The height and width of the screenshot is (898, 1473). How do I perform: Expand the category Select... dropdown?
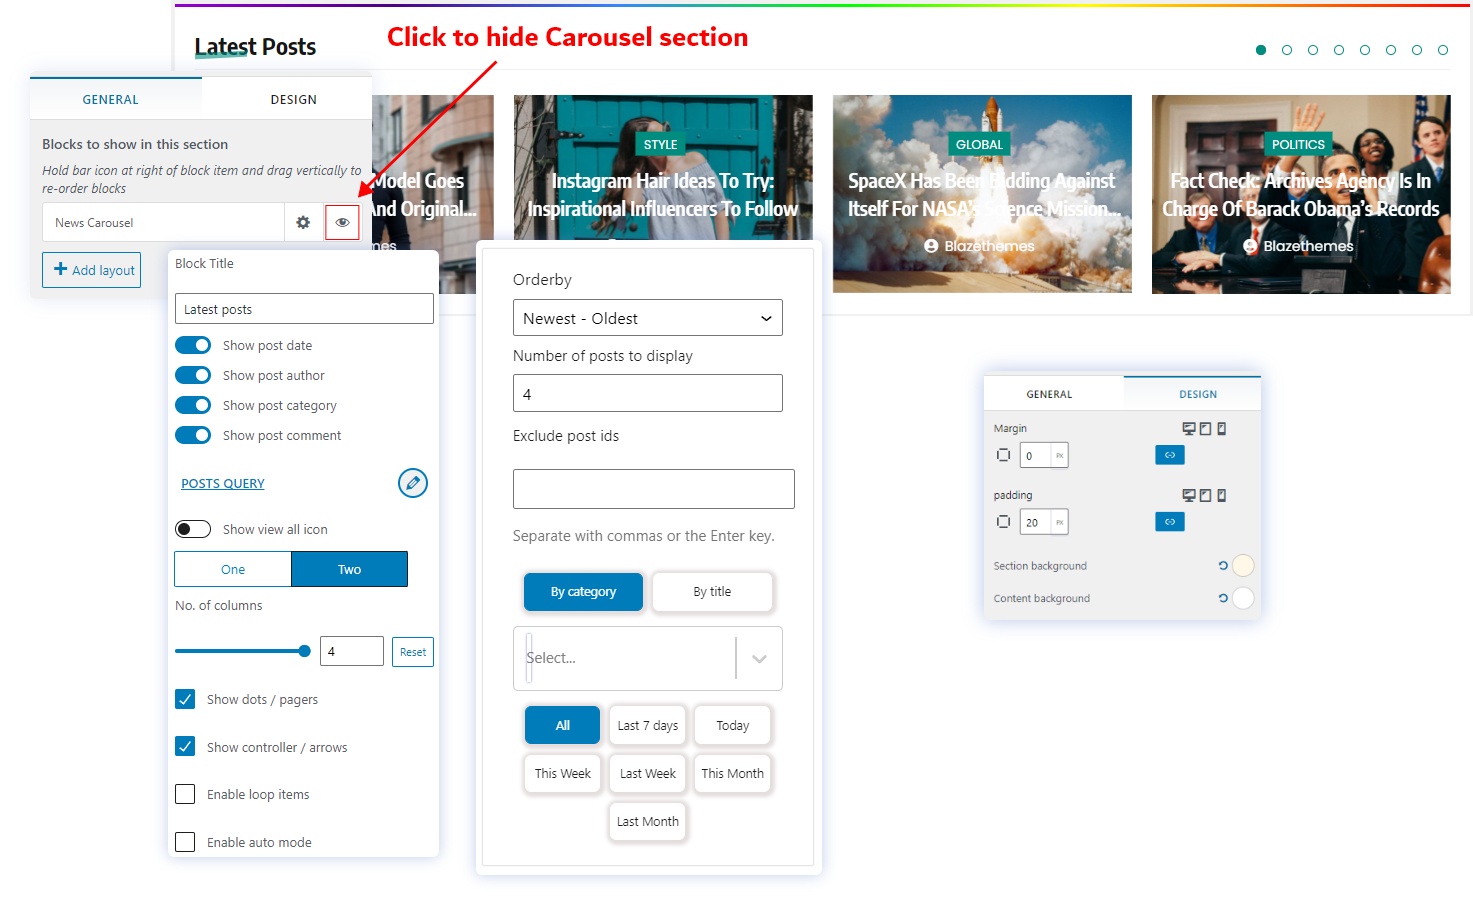pyautogui.click(x=758, y=658)
